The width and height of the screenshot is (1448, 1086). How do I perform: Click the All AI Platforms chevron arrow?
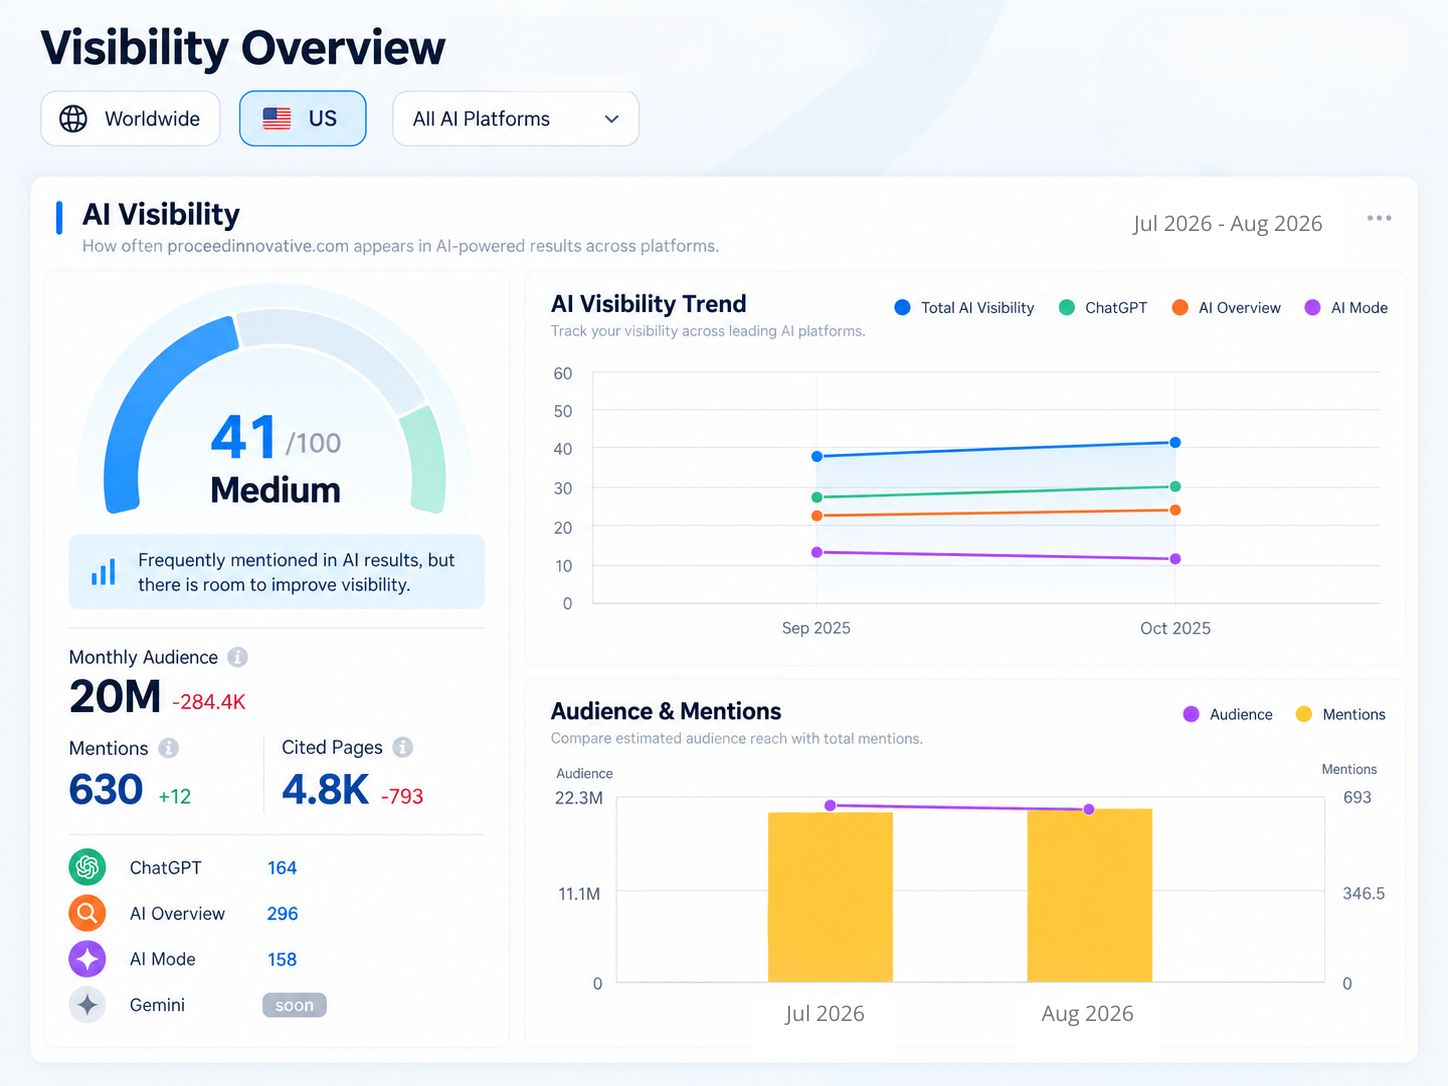click(612, 119)
